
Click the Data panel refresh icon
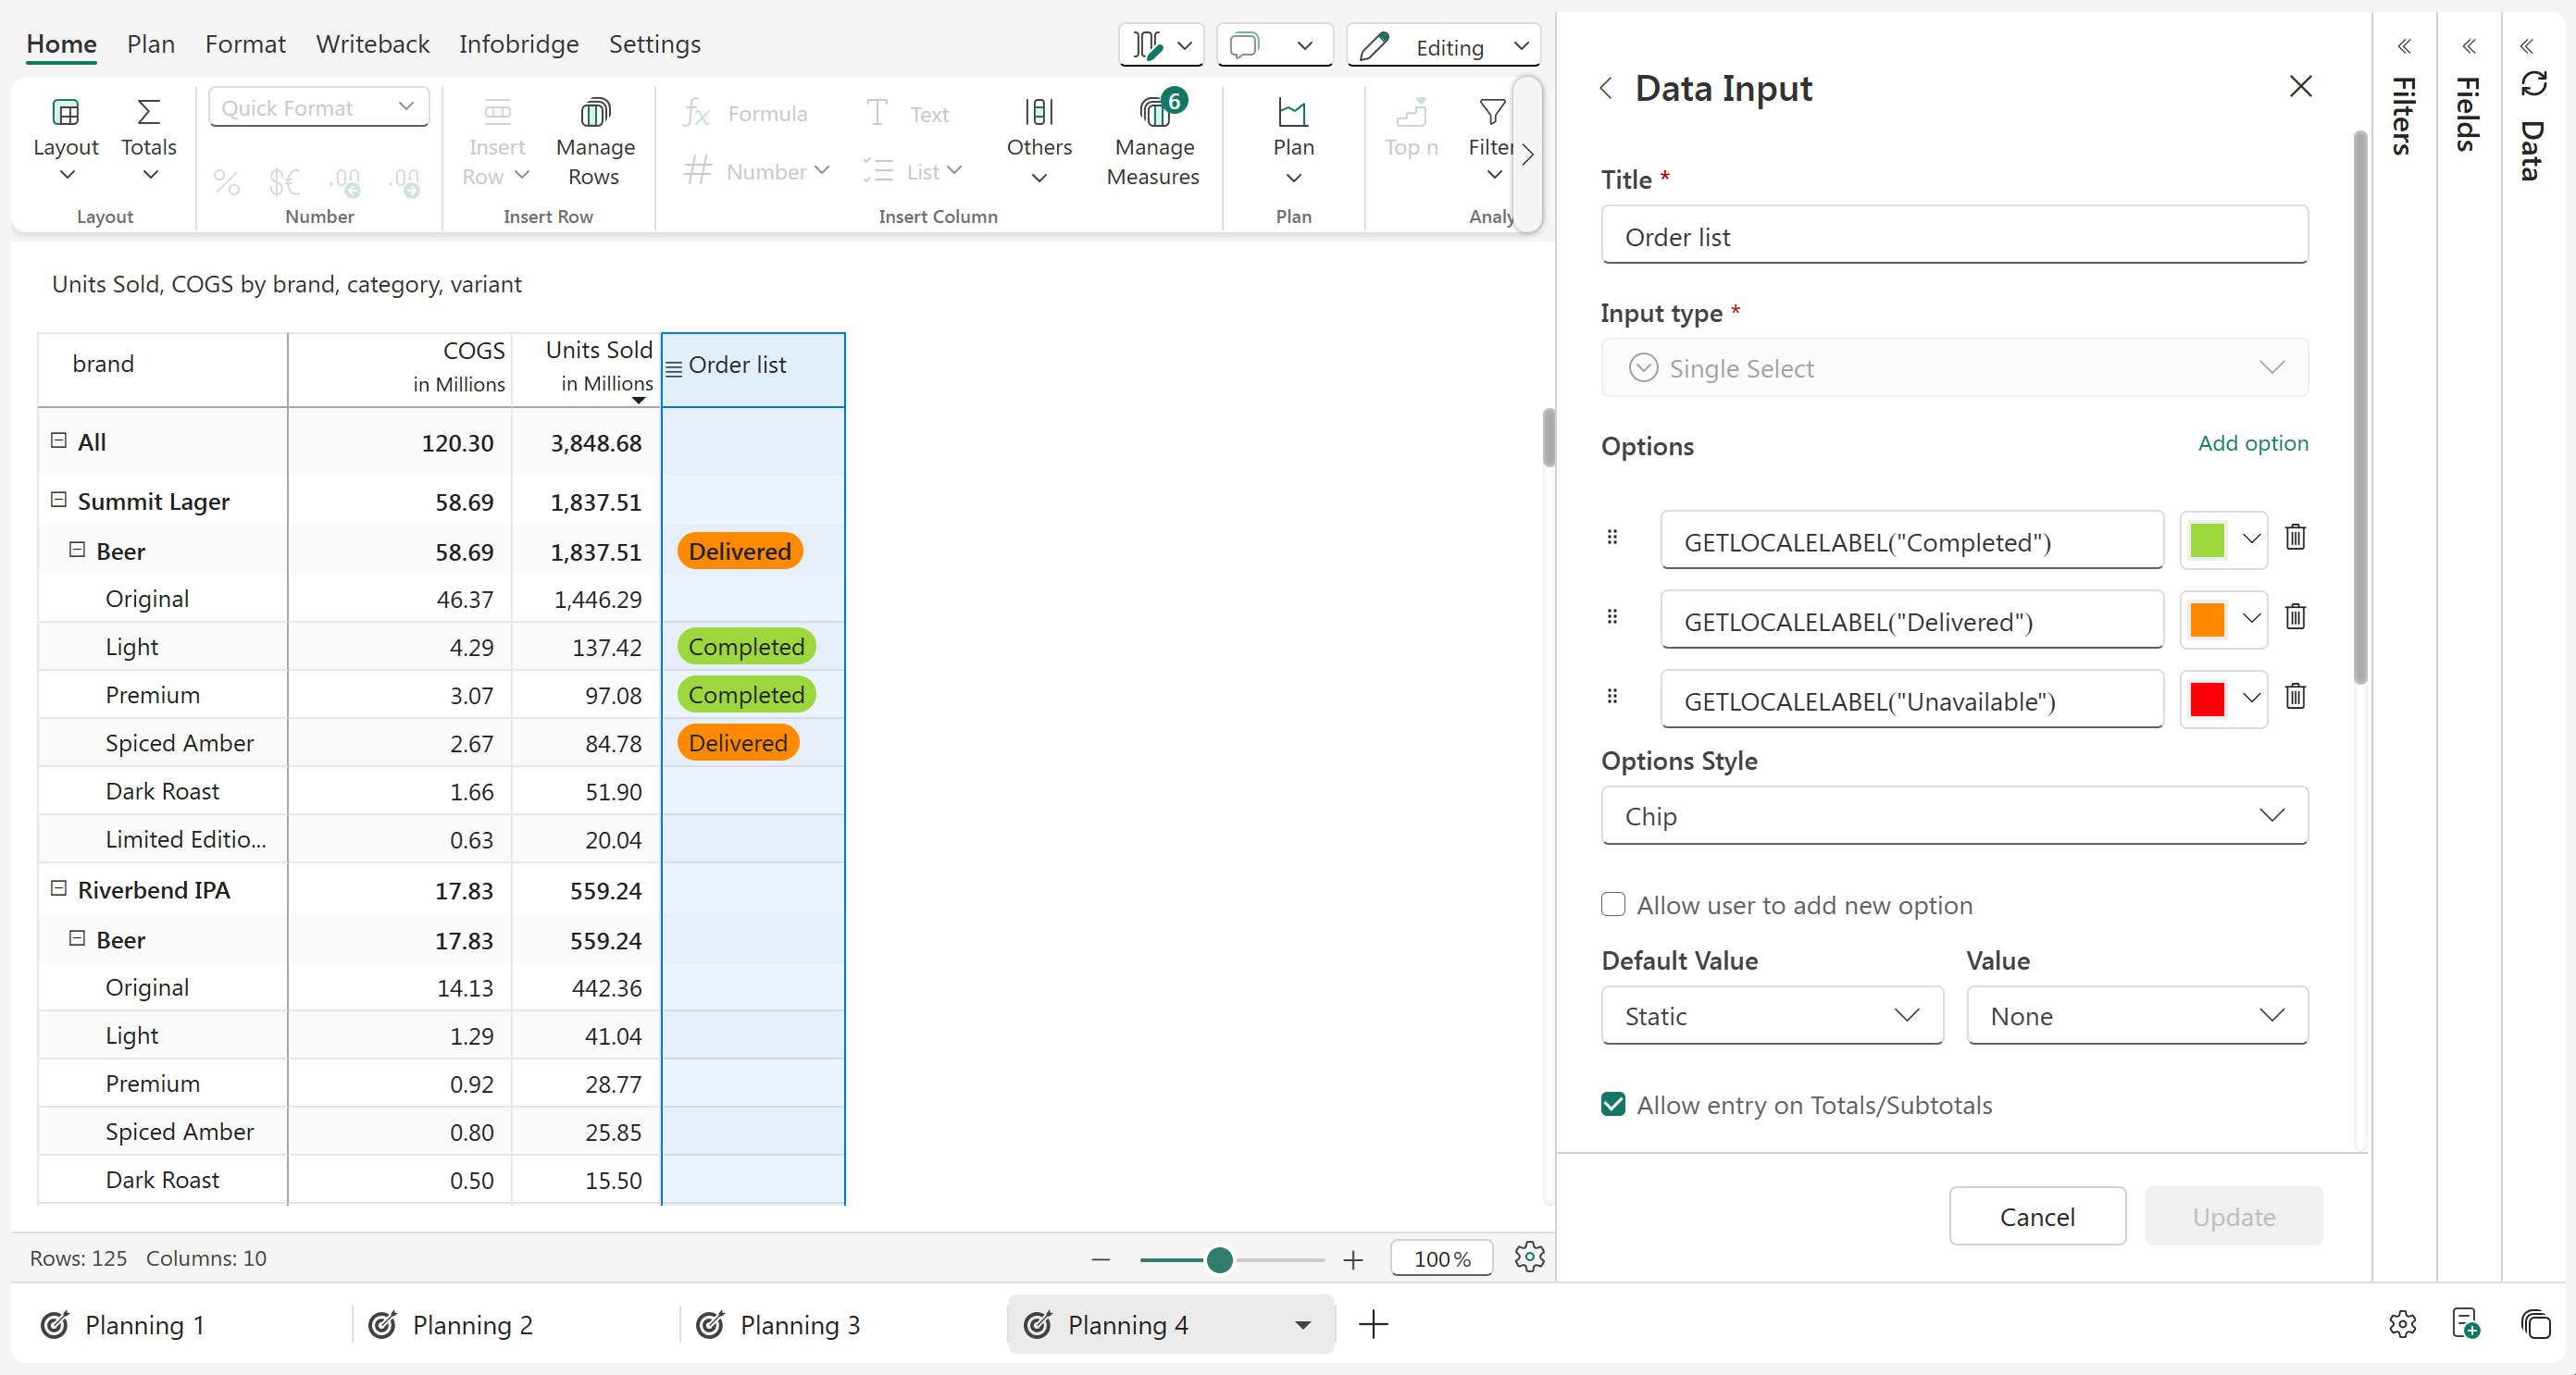(x=2534, y=84)
